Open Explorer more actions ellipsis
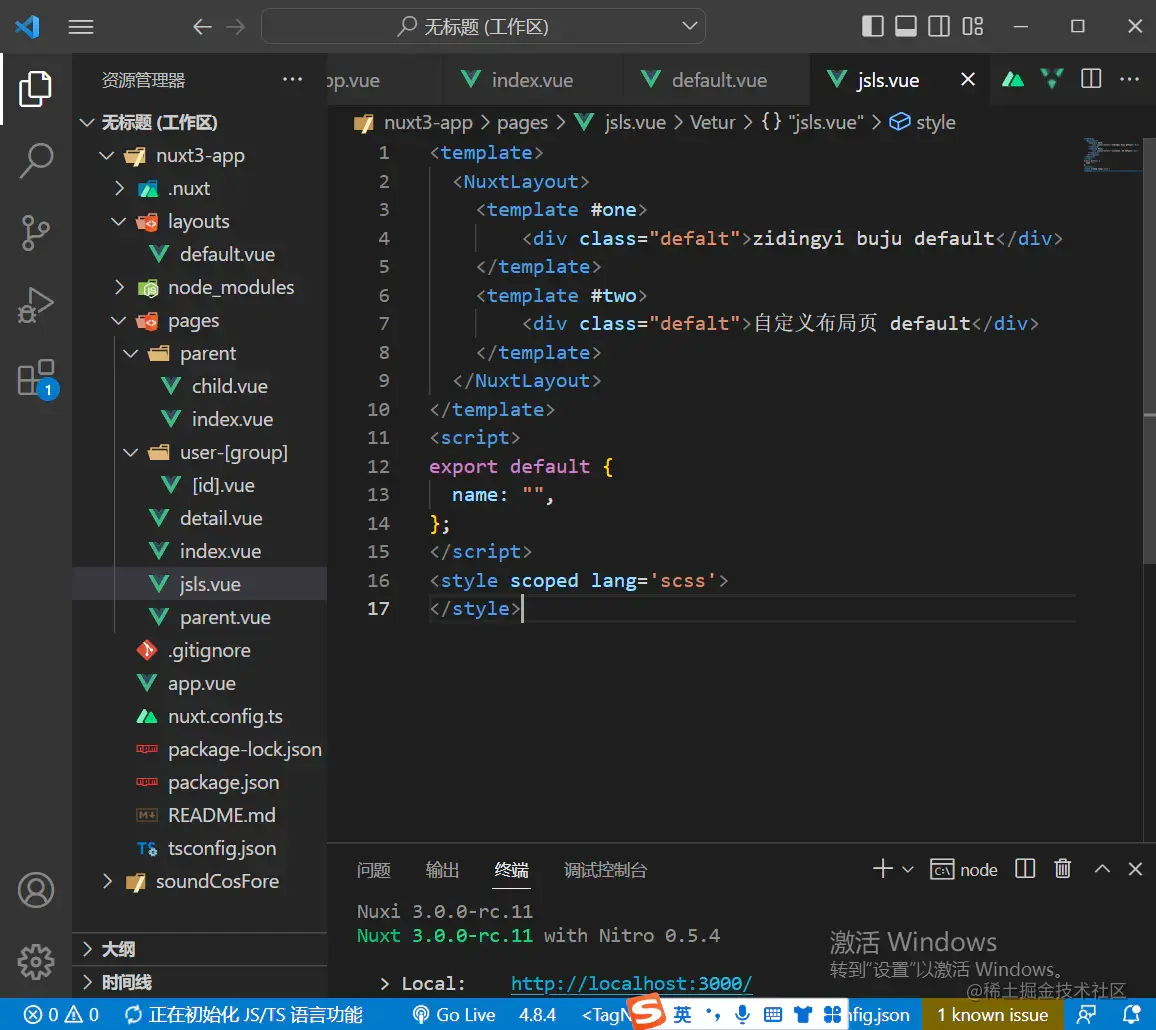1156x1030 pixels. [293, 80]
